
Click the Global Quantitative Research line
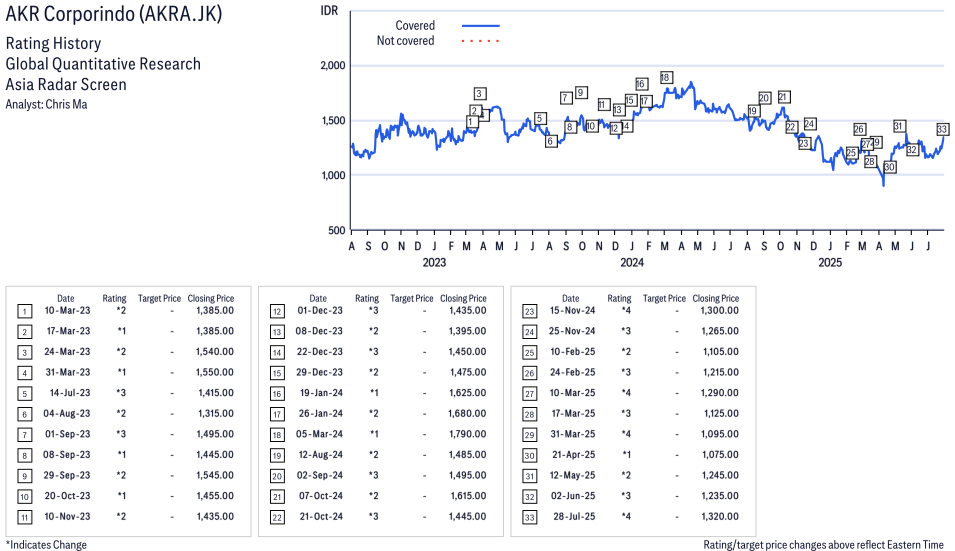tap(103, 64)
